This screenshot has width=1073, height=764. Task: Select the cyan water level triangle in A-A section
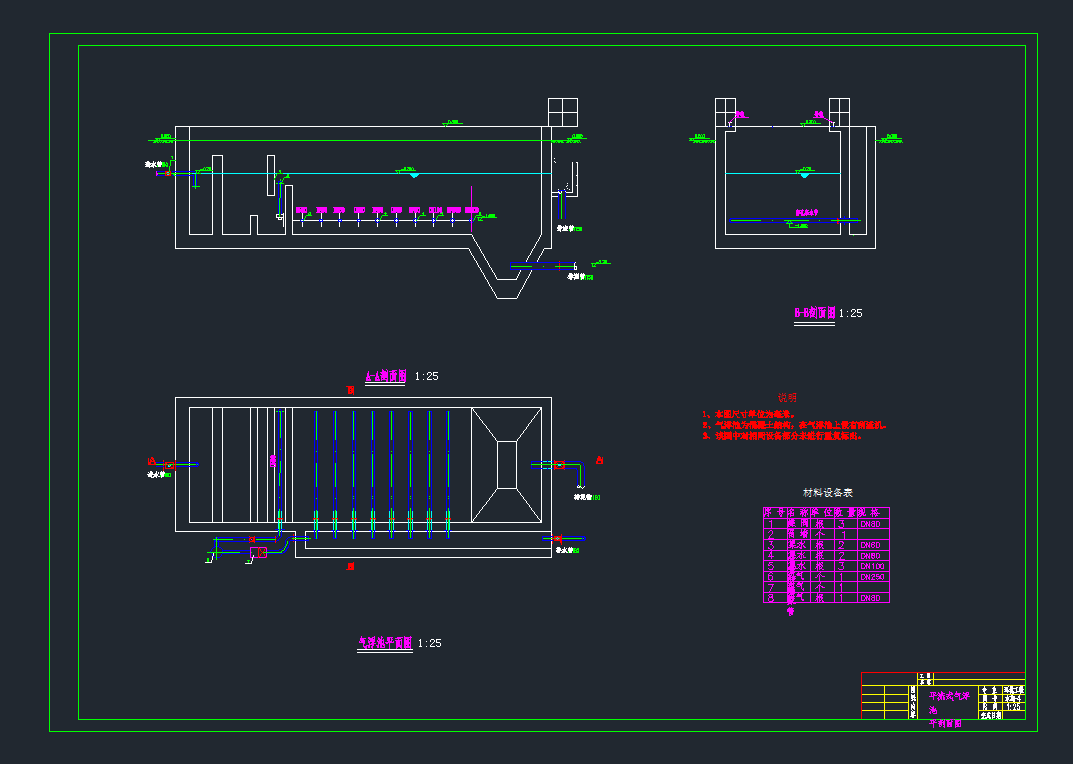click(x=413, y=175)
